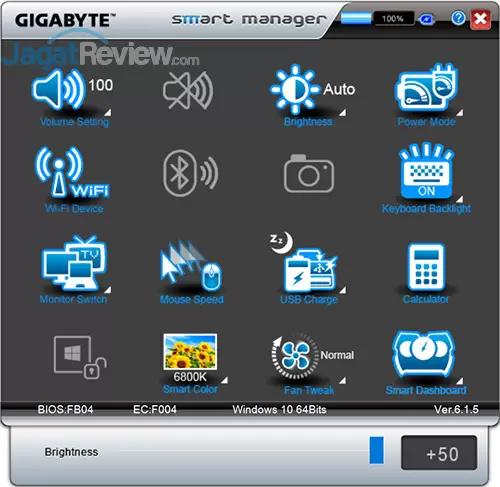Screen dimensions: 500x487
Task: Click Ver.6.1.5 in status bar
Action: click(456, 409)
